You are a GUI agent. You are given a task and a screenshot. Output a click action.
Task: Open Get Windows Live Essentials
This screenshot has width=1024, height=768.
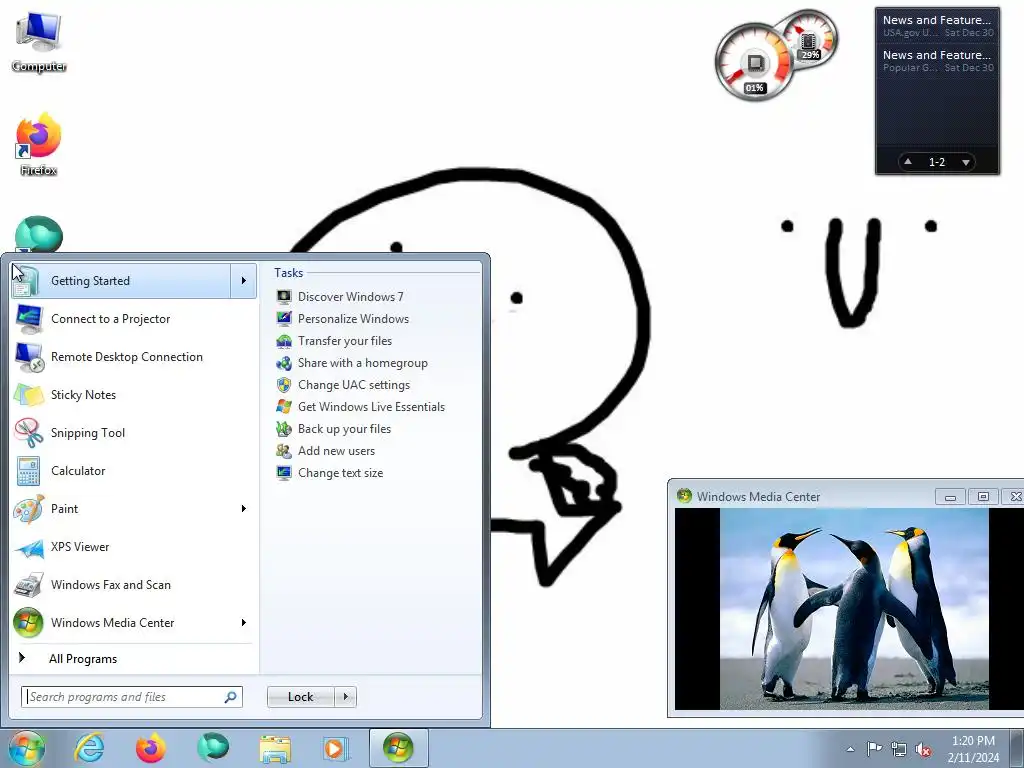[x=371, y=407]
